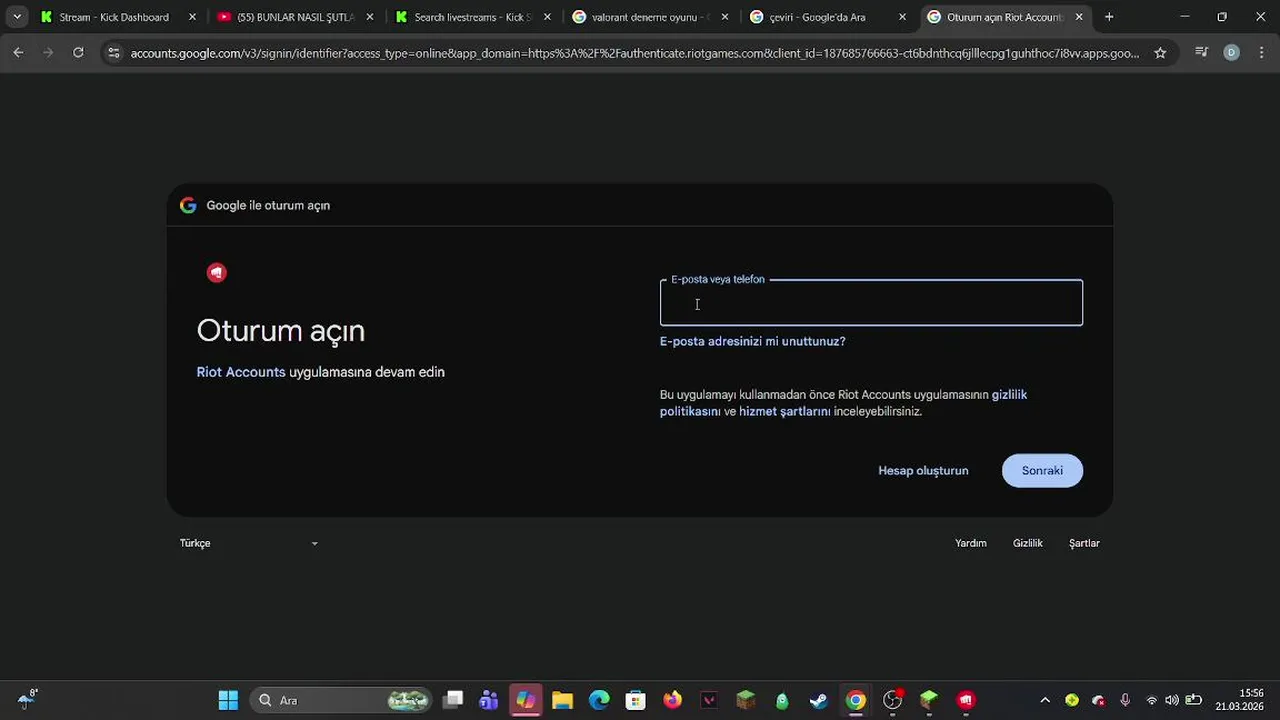Image resolution: width=1280 pixels, height=720 pixels.
Task: Open Copilot from the taskbar
Action: pos(525,700)
